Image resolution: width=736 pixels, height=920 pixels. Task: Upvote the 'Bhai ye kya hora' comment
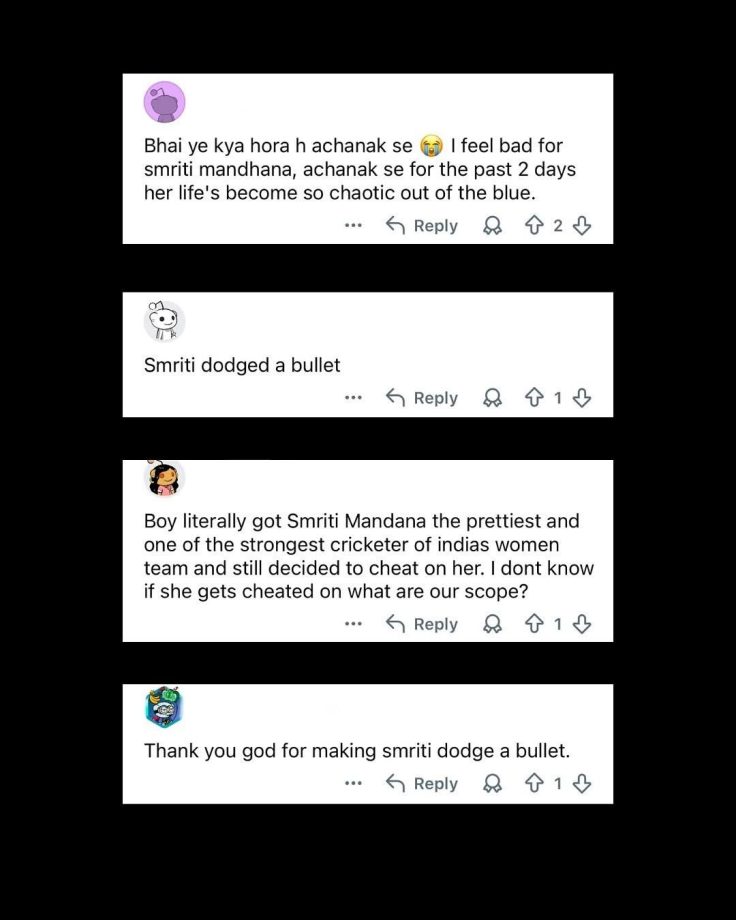(x=534, y=226)
